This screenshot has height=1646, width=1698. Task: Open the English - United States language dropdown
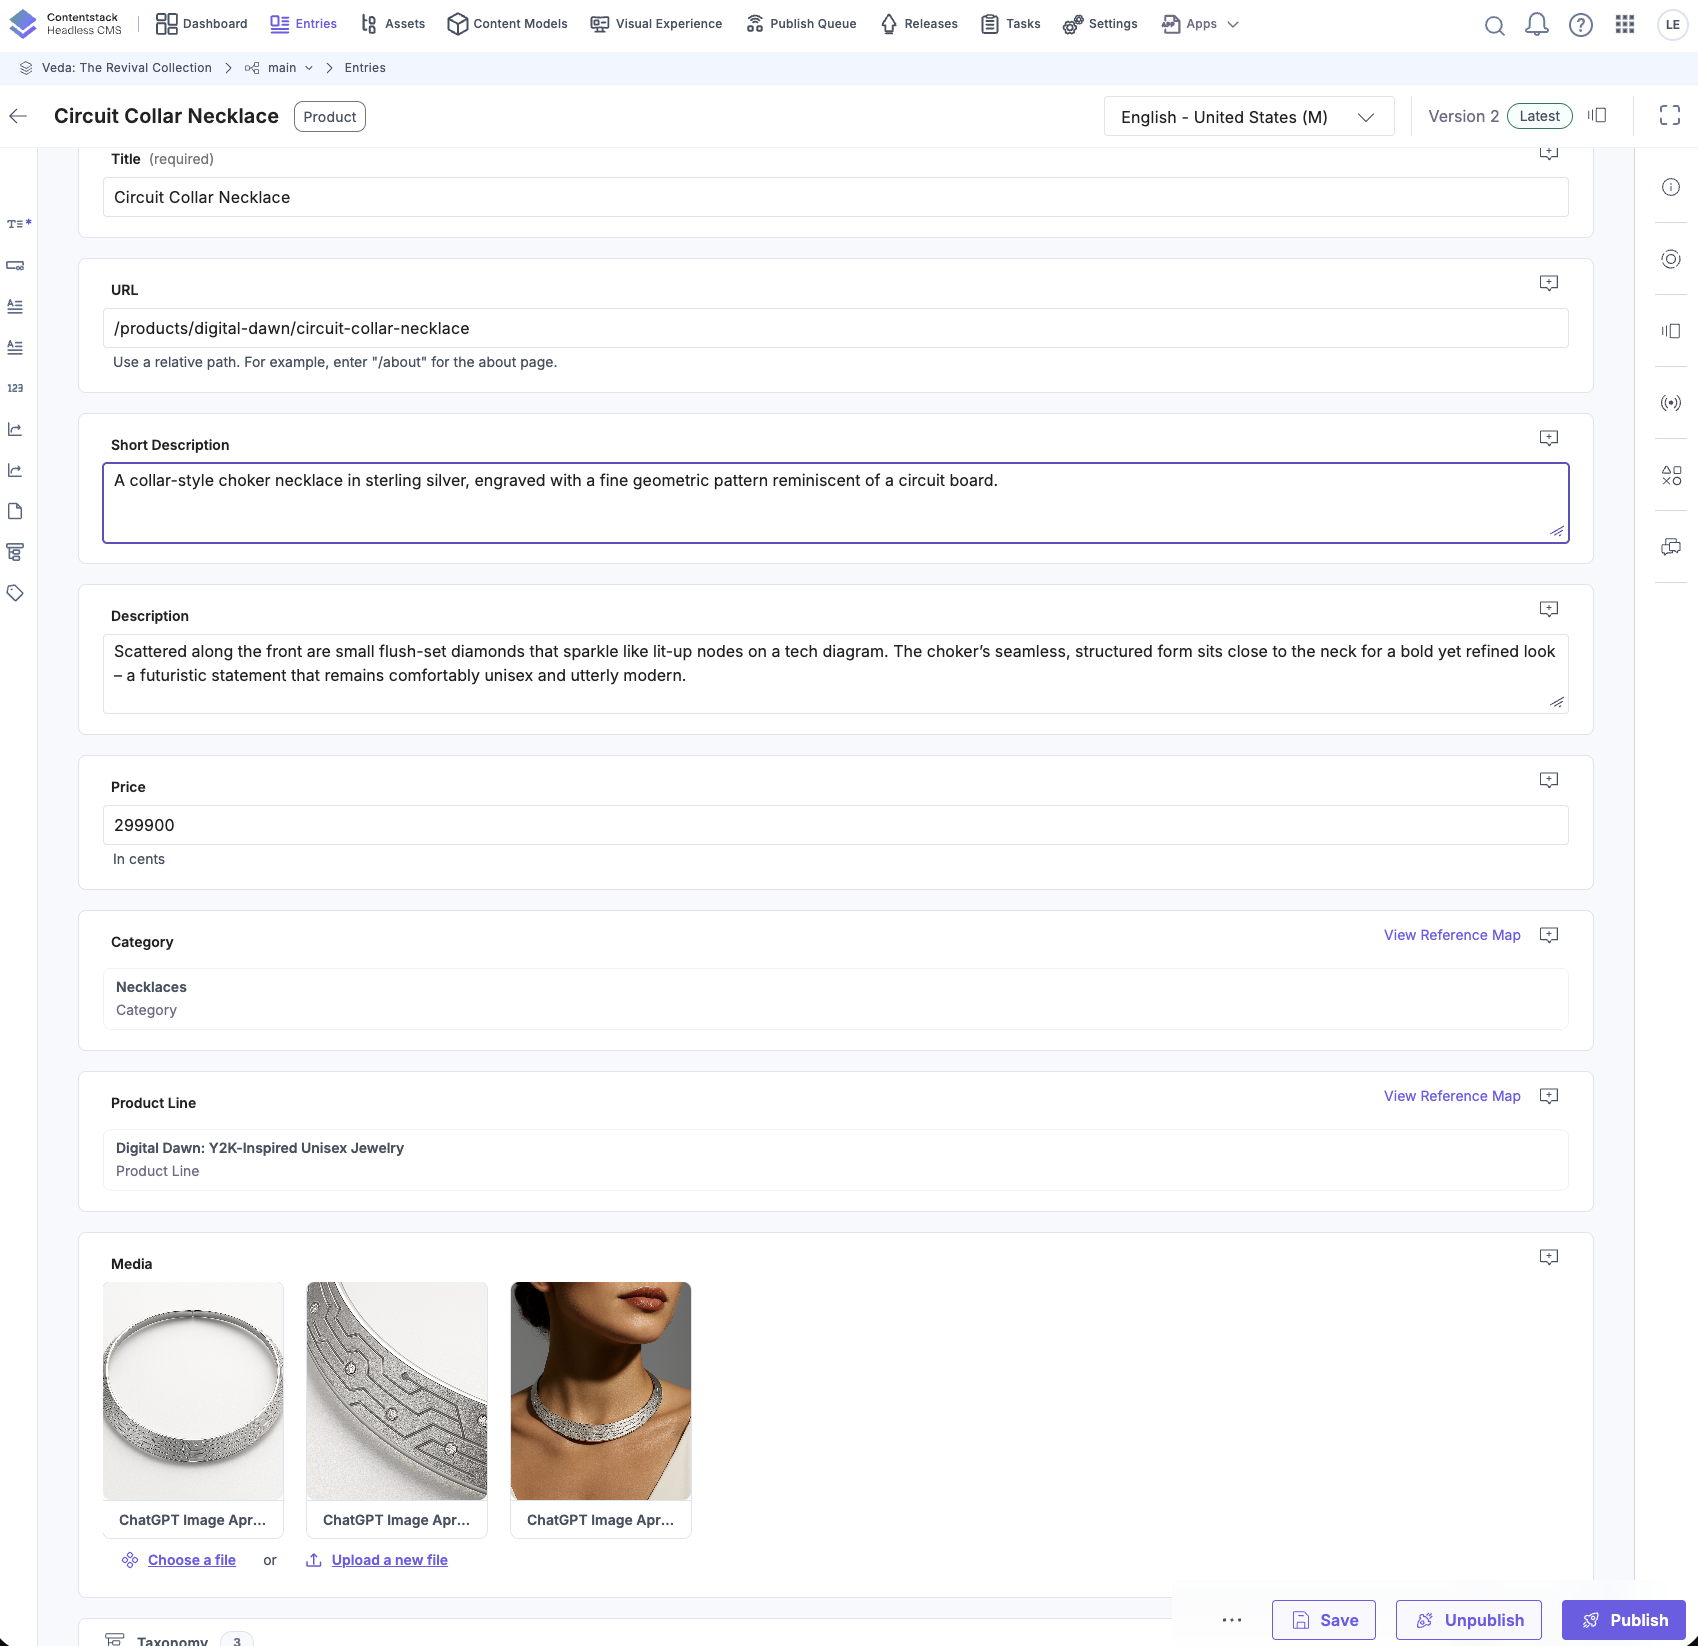pos(1249,117)
